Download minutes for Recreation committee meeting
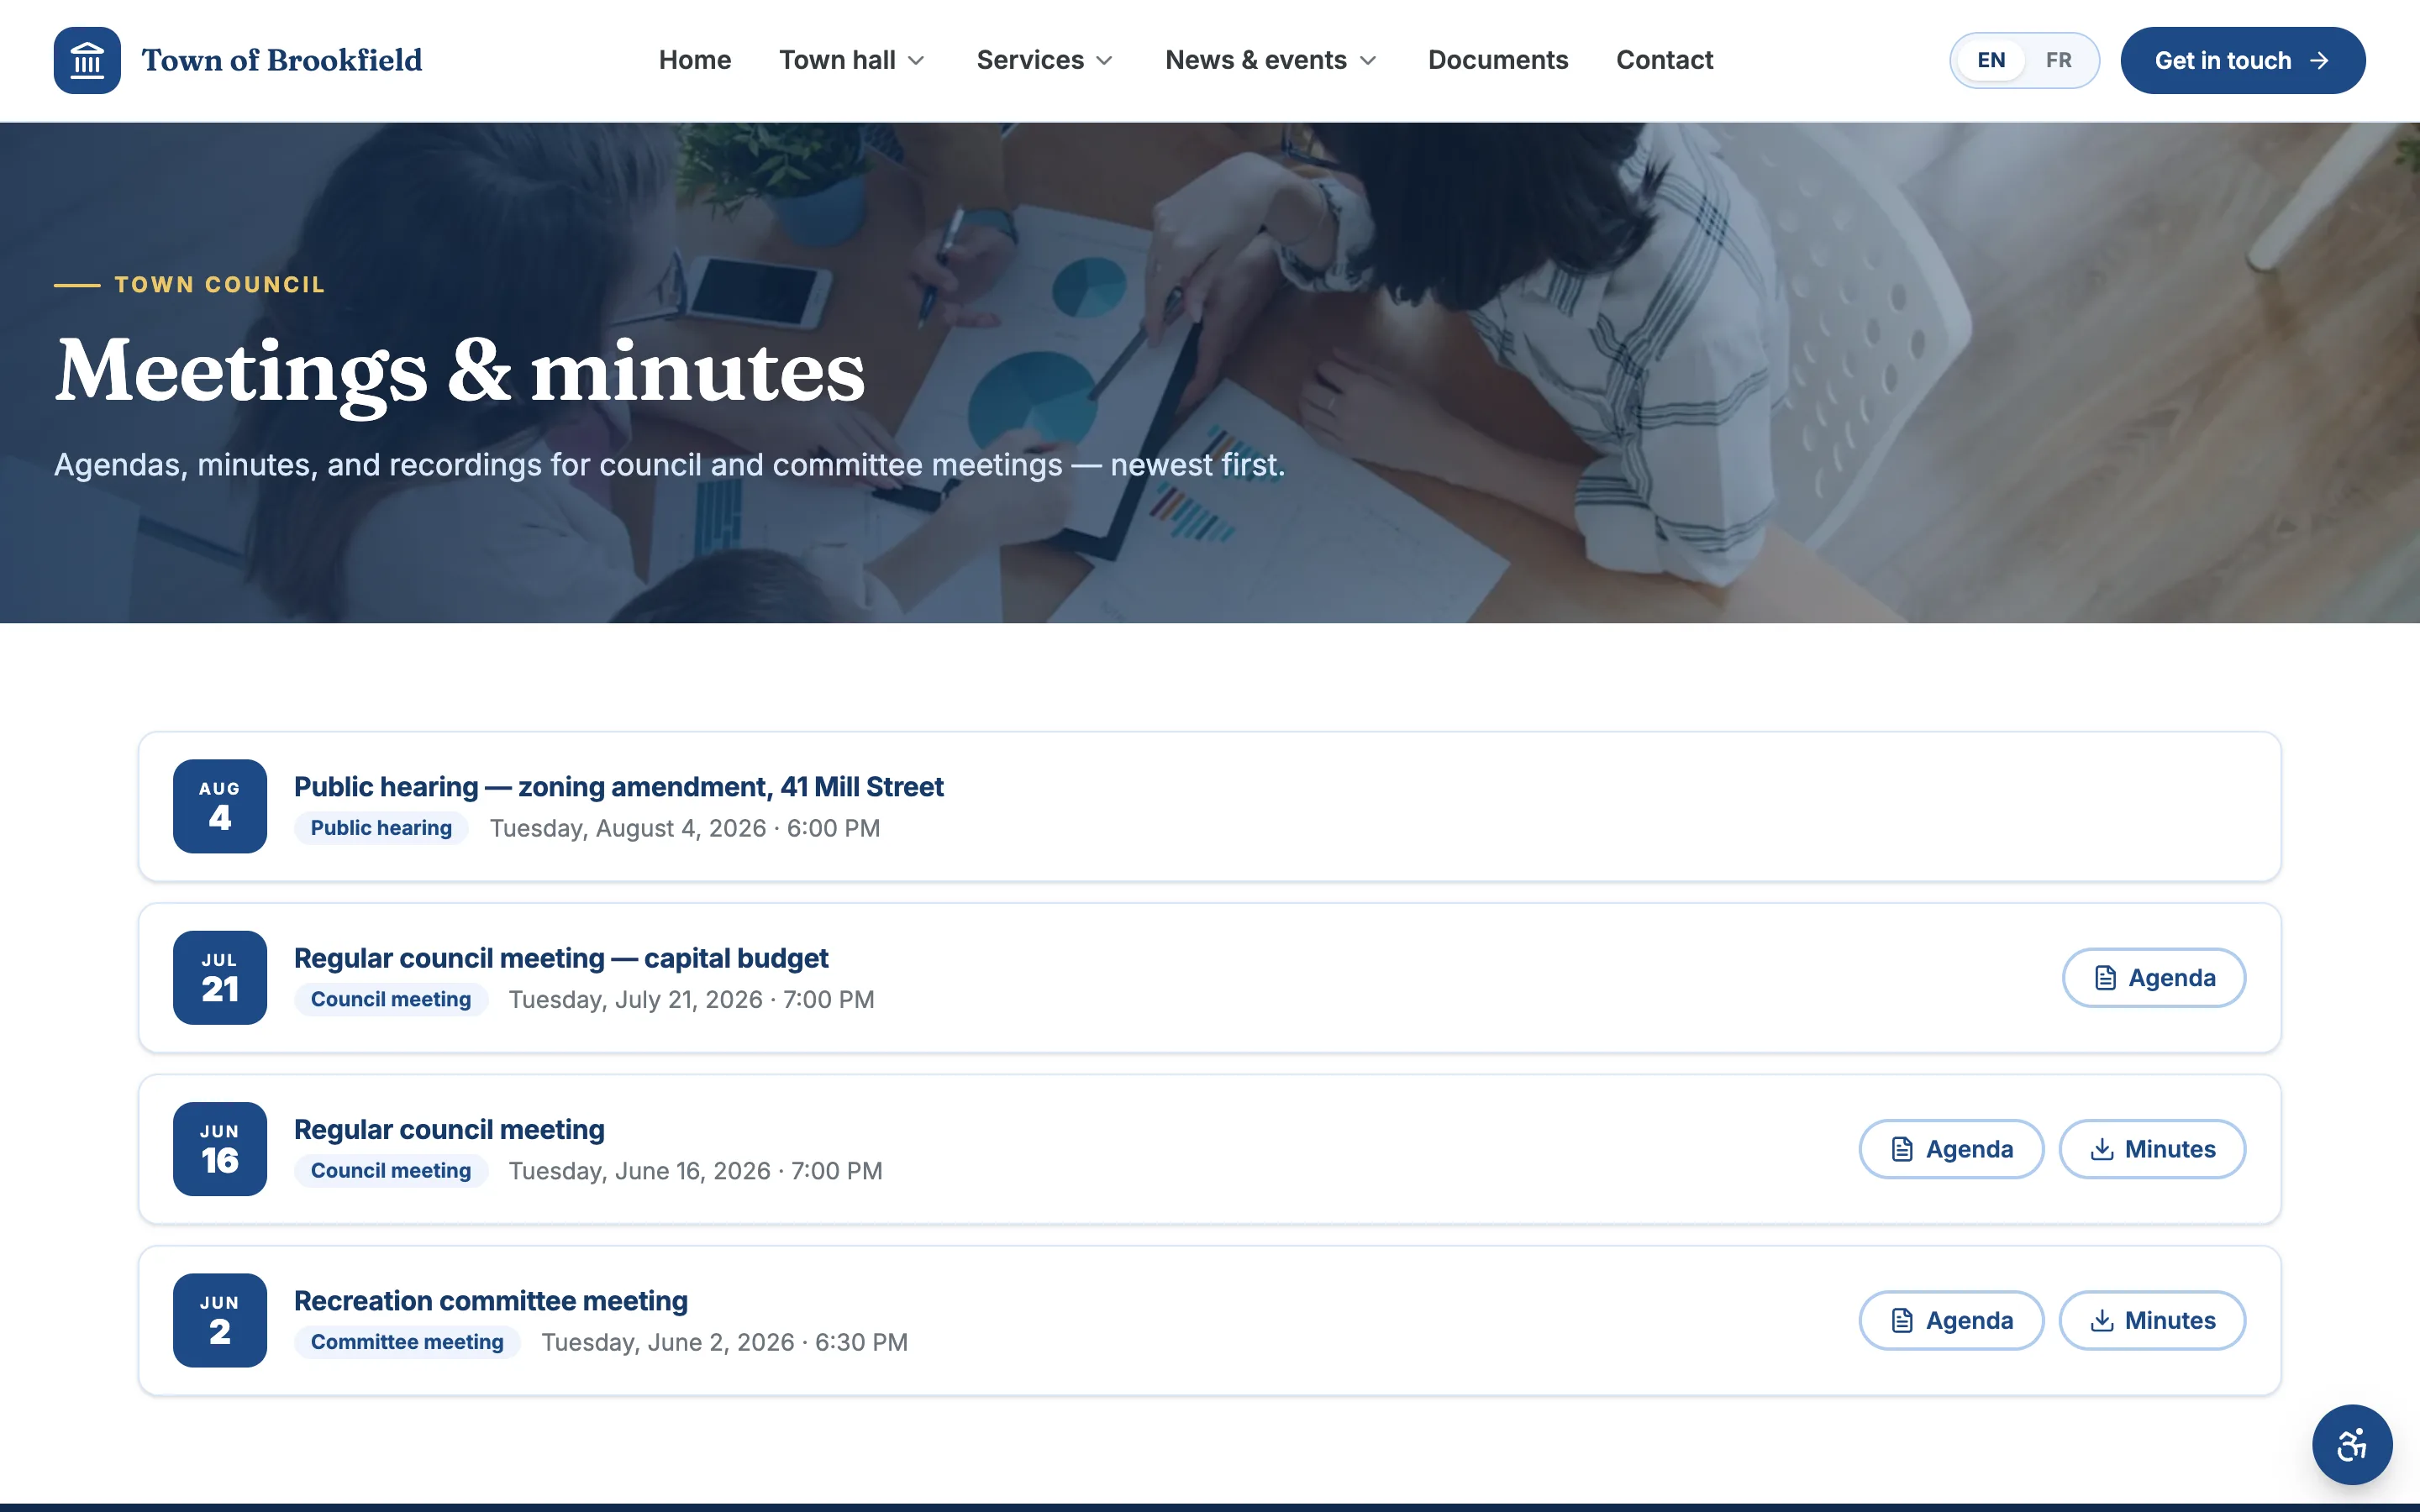This screenshot has height=1512, width=2420. (2152, 1320)
